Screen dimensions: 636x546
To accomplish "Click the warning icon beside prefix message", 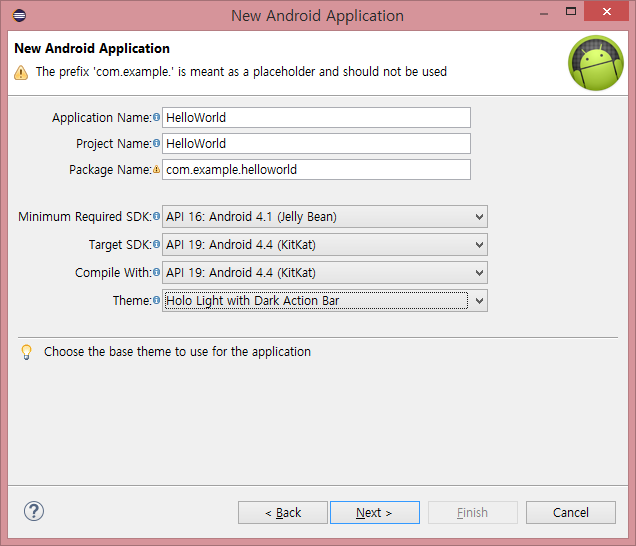I will coord(21,73).
